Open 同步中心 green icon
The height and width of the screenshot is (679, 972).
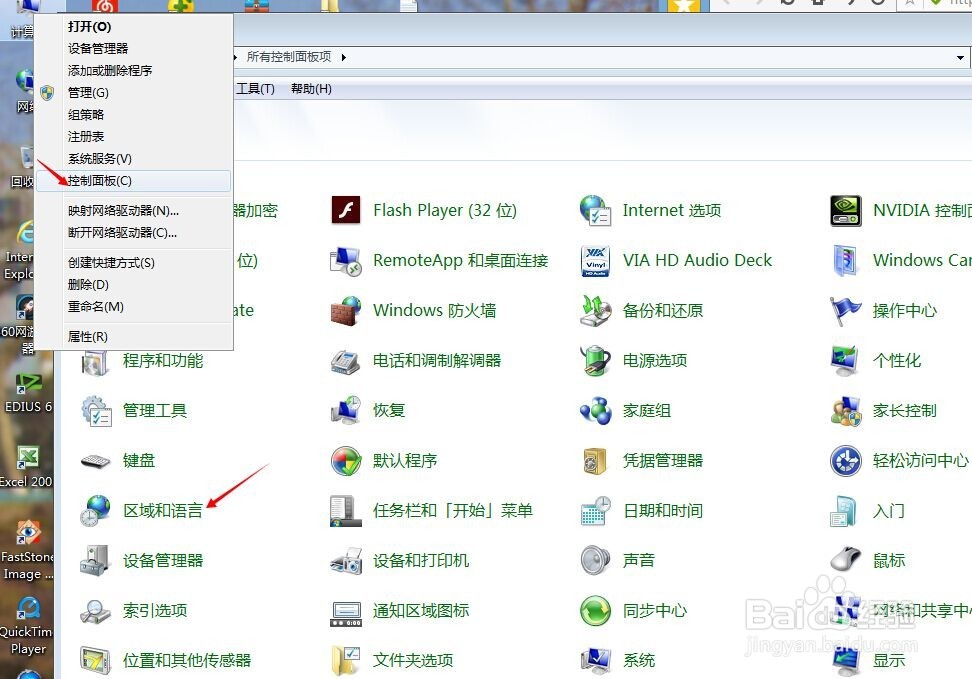595,611
